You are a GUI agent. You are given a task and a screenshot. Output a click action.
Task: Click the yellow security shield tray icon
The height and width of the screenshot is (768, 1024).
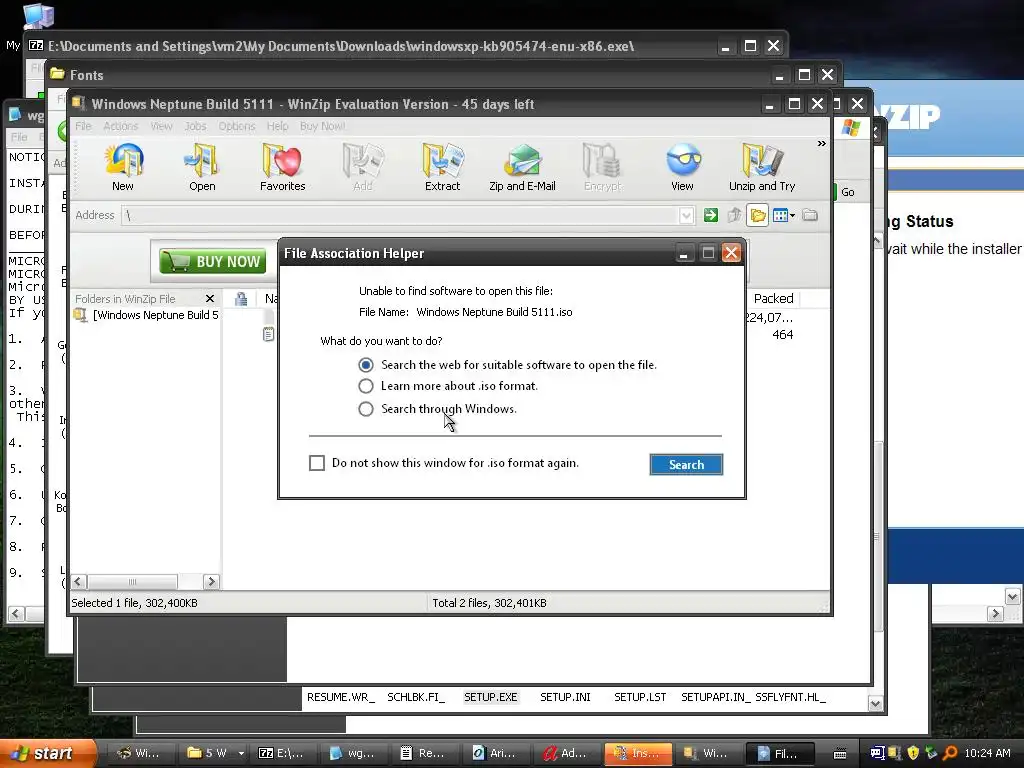913,753
